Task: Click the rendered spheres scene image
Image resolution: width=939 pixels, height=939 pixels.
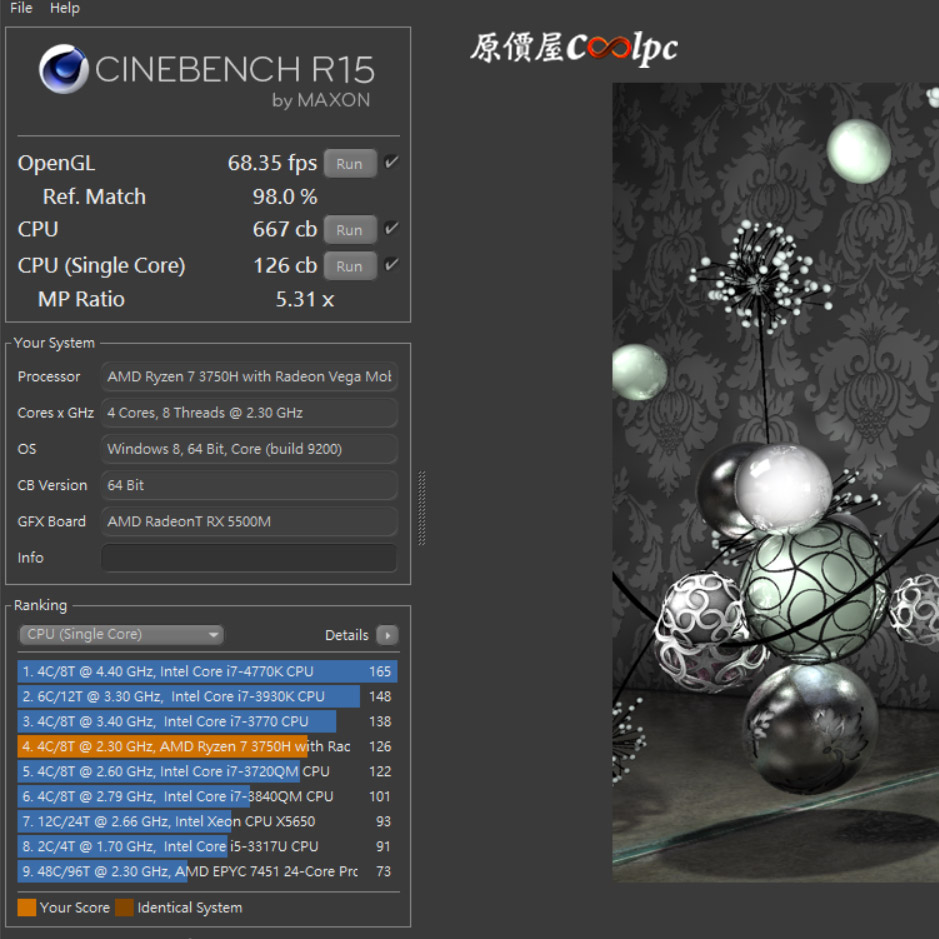Action: (x=776, y=482)
